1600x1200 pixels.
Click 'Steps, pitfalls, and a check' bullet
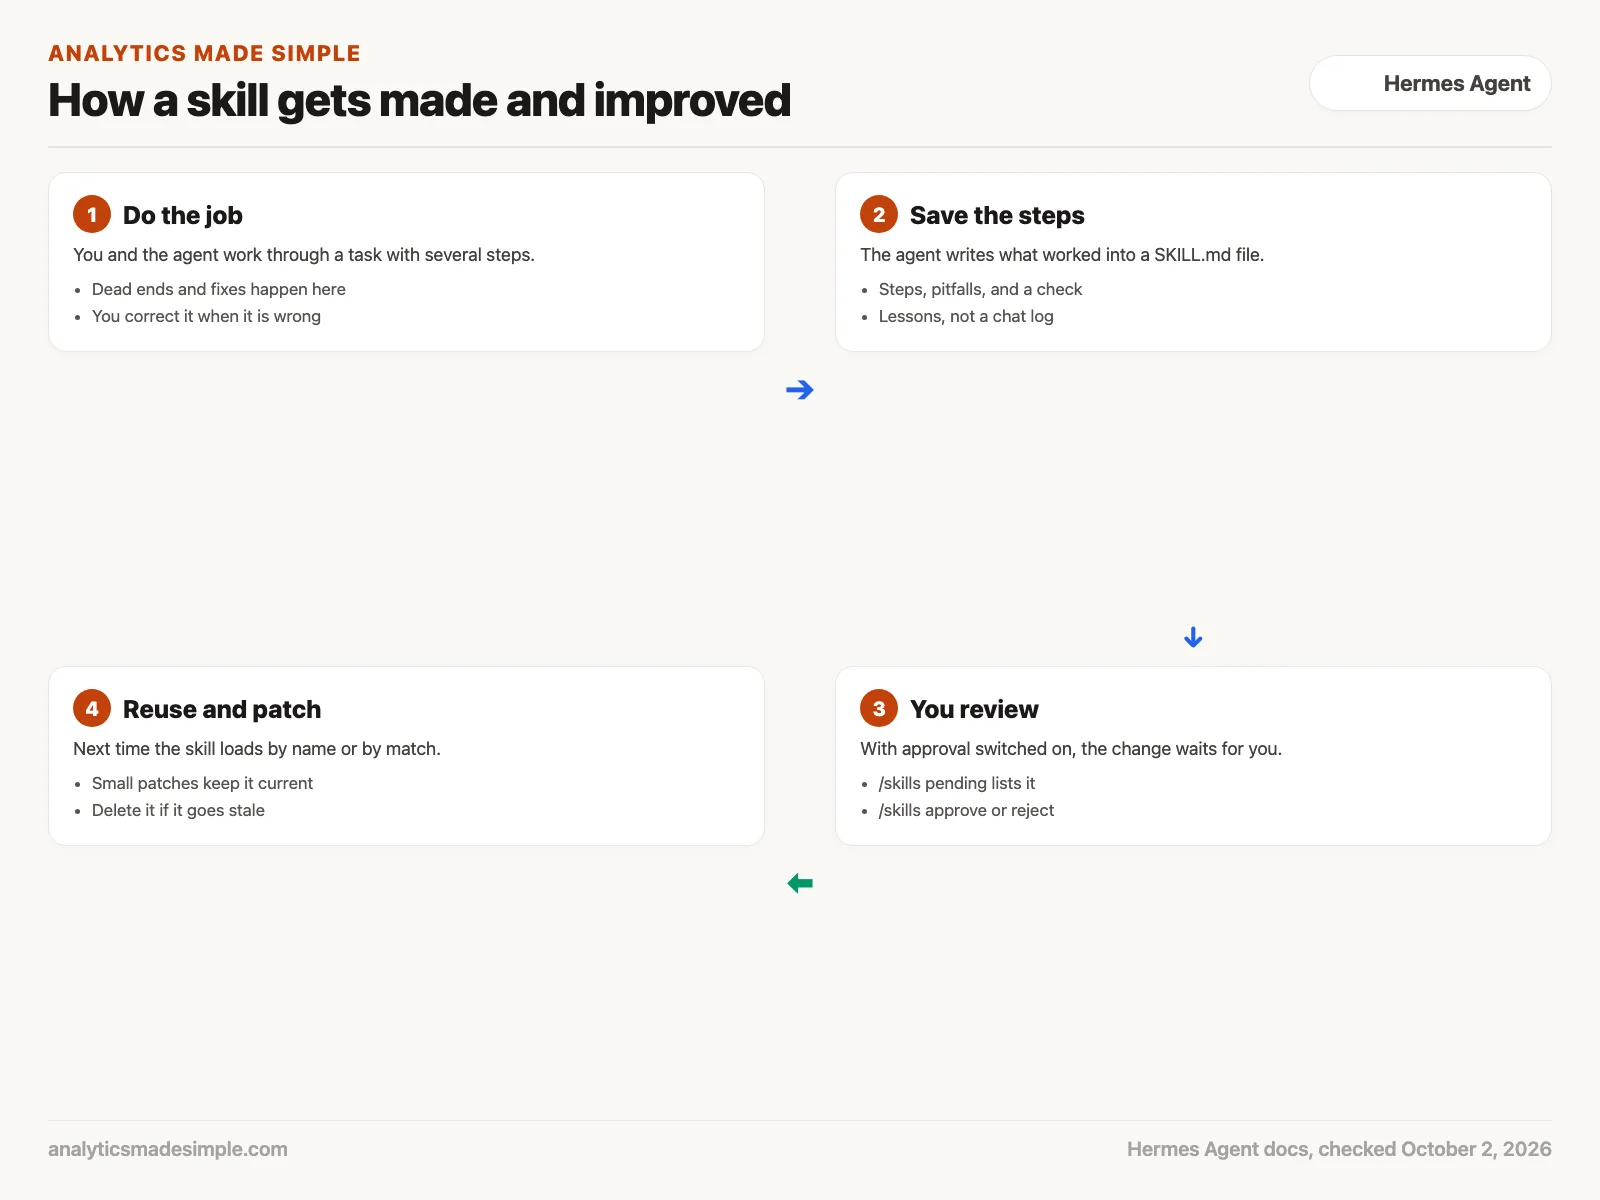tap(980, 289)
